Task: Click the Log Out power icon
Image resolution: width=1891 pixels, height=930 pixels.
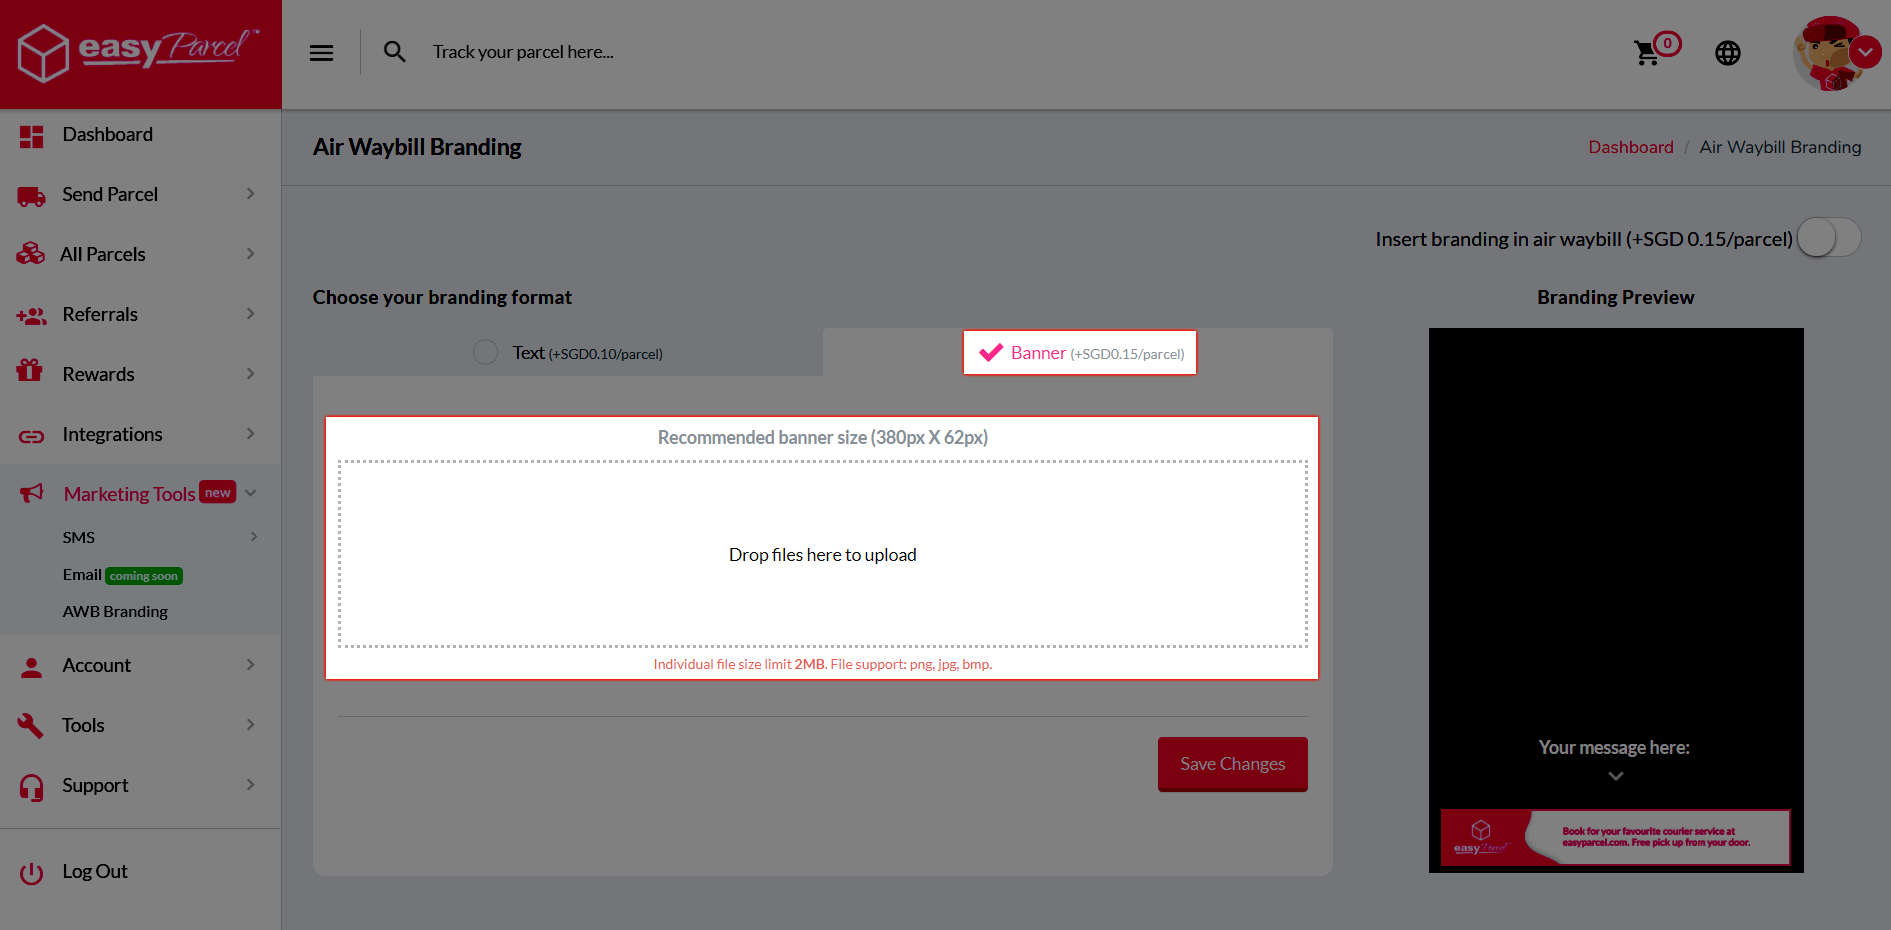Action: pos(32,873)
